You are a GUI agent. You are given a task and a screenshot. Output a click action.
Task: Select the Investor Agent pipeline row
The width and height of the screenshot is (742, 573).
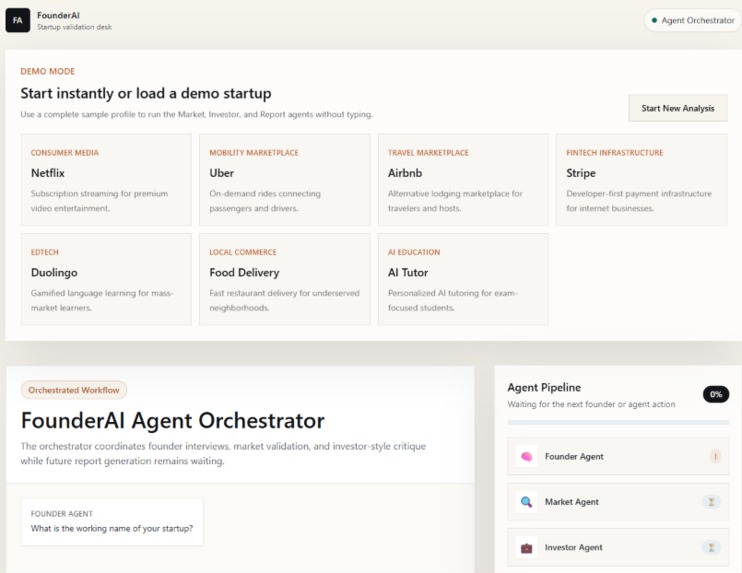point(618,547)
